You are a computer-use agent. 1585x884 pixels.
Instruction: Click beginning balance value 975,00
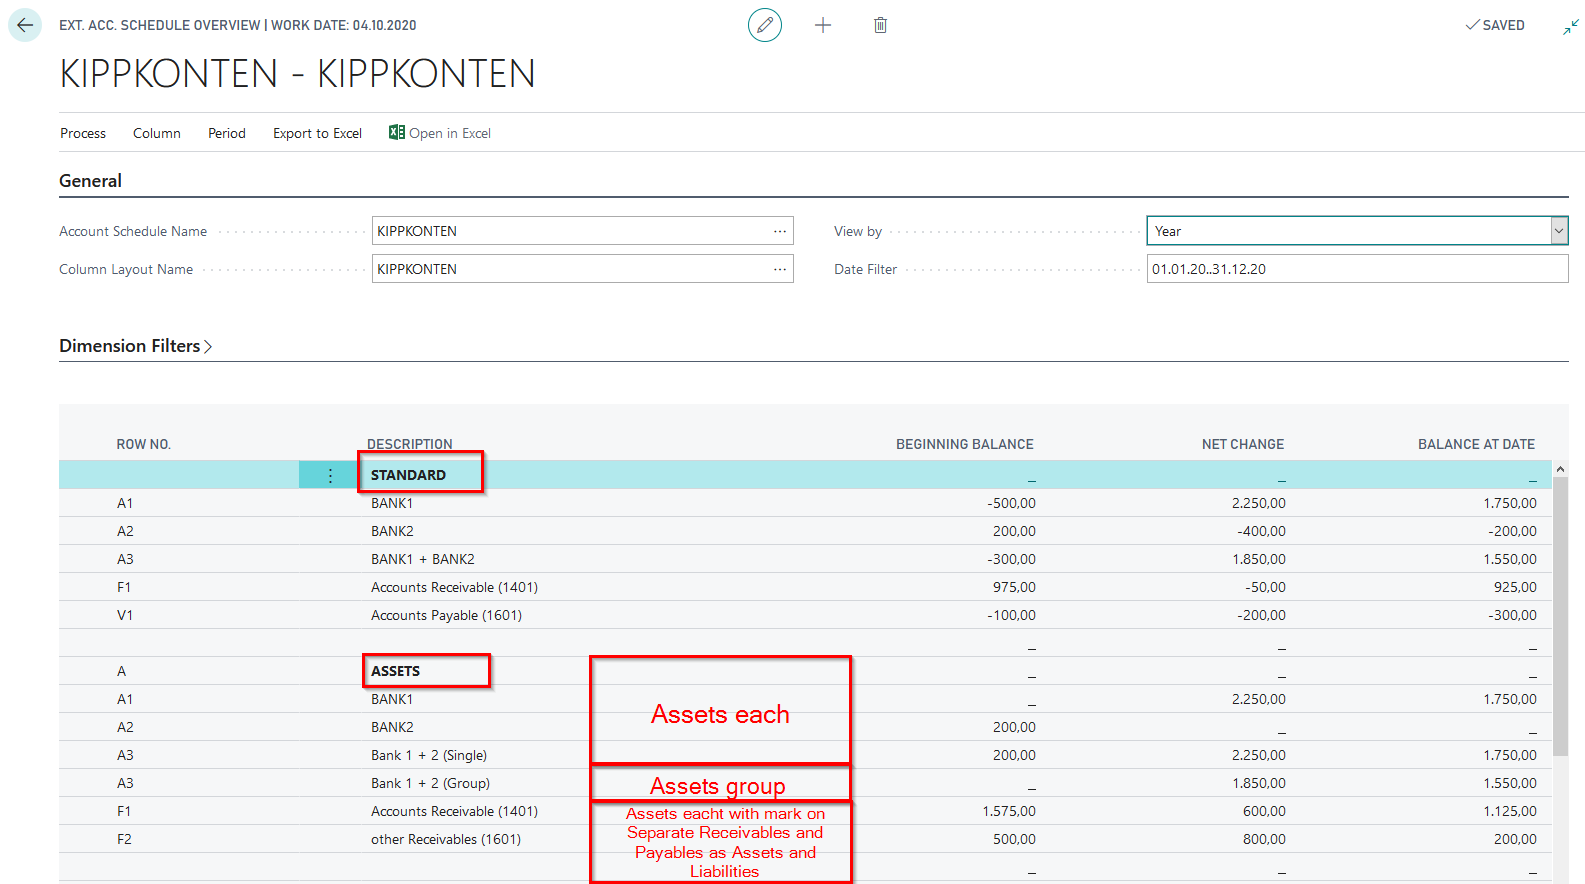tap(1014, 587)
